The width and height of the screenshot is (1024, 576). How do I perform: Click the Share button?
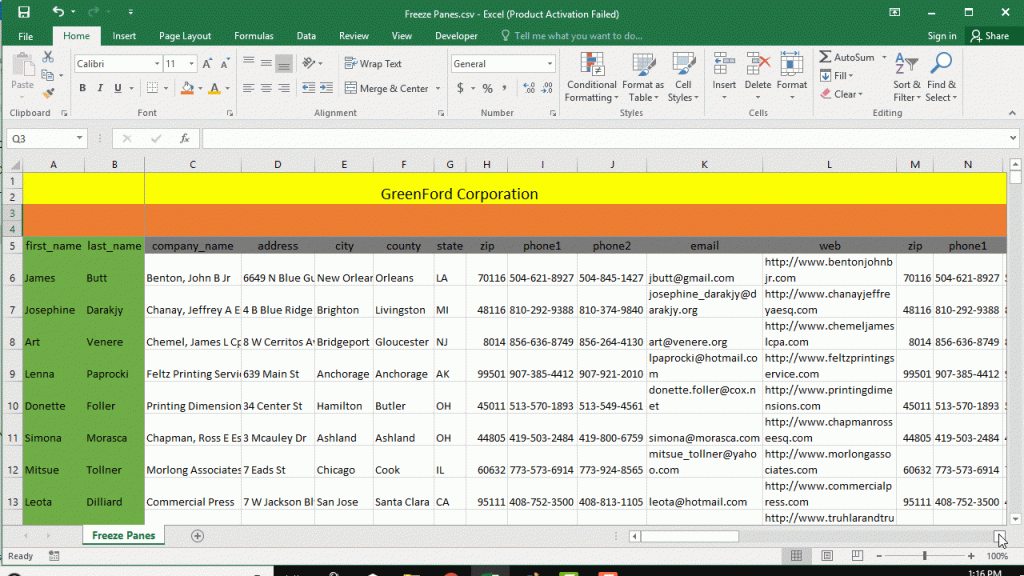(x=989, y=36)
